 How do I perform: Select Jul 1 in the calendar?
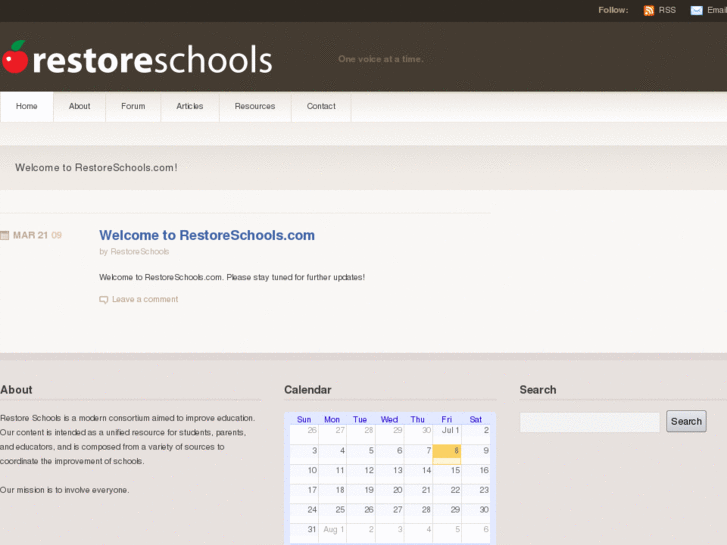[x=446, y=434]
